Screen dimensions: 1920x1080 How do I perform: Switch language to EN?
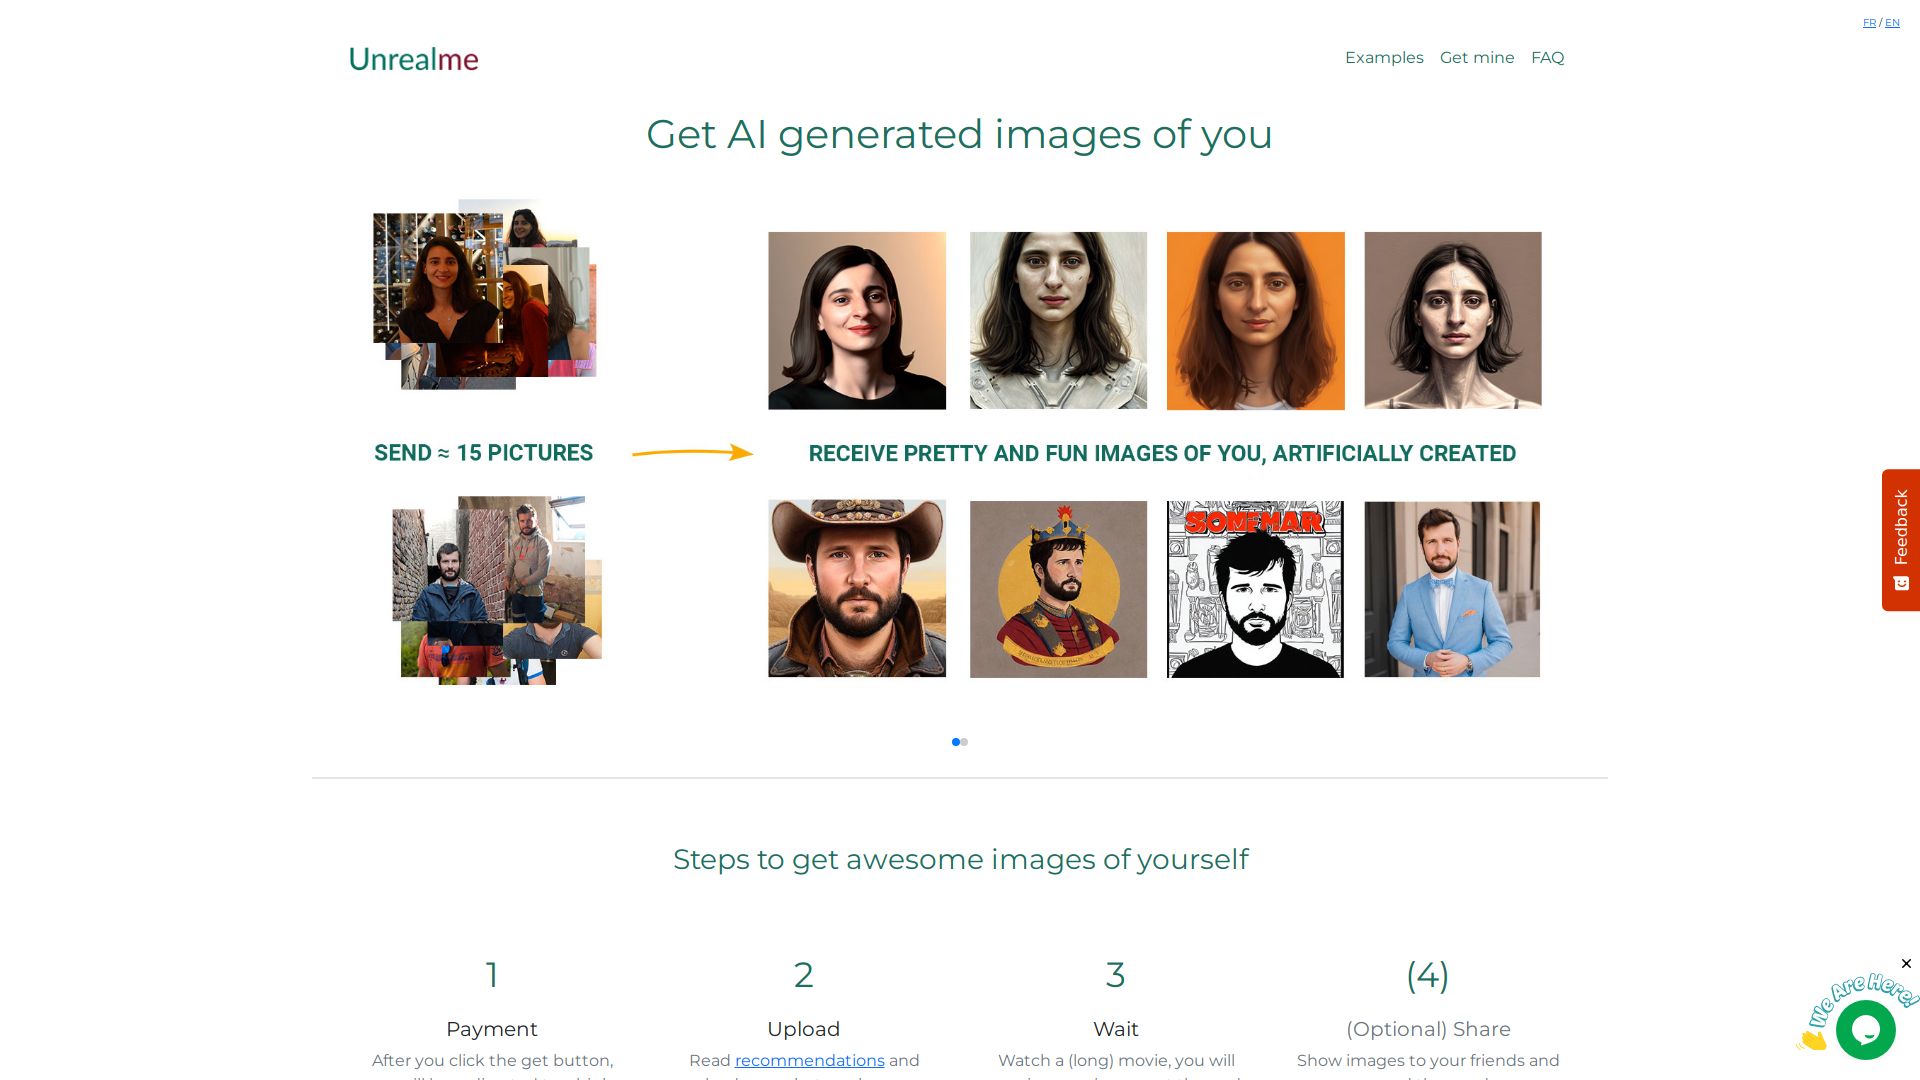coord(1892,23)
